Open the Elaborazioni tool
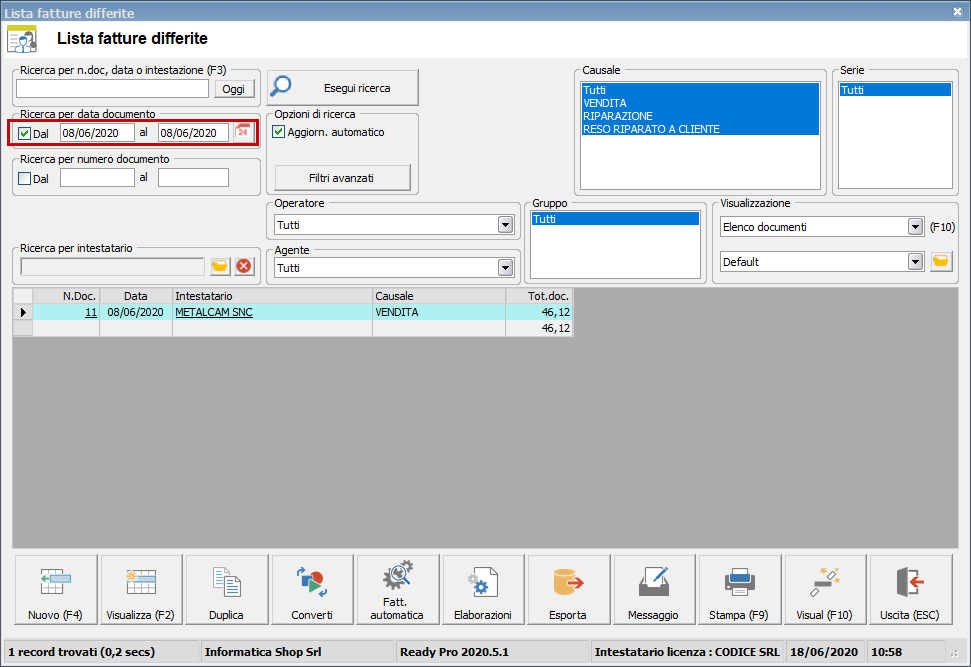This screenshot has width=971, height=667. click(482, 589)
